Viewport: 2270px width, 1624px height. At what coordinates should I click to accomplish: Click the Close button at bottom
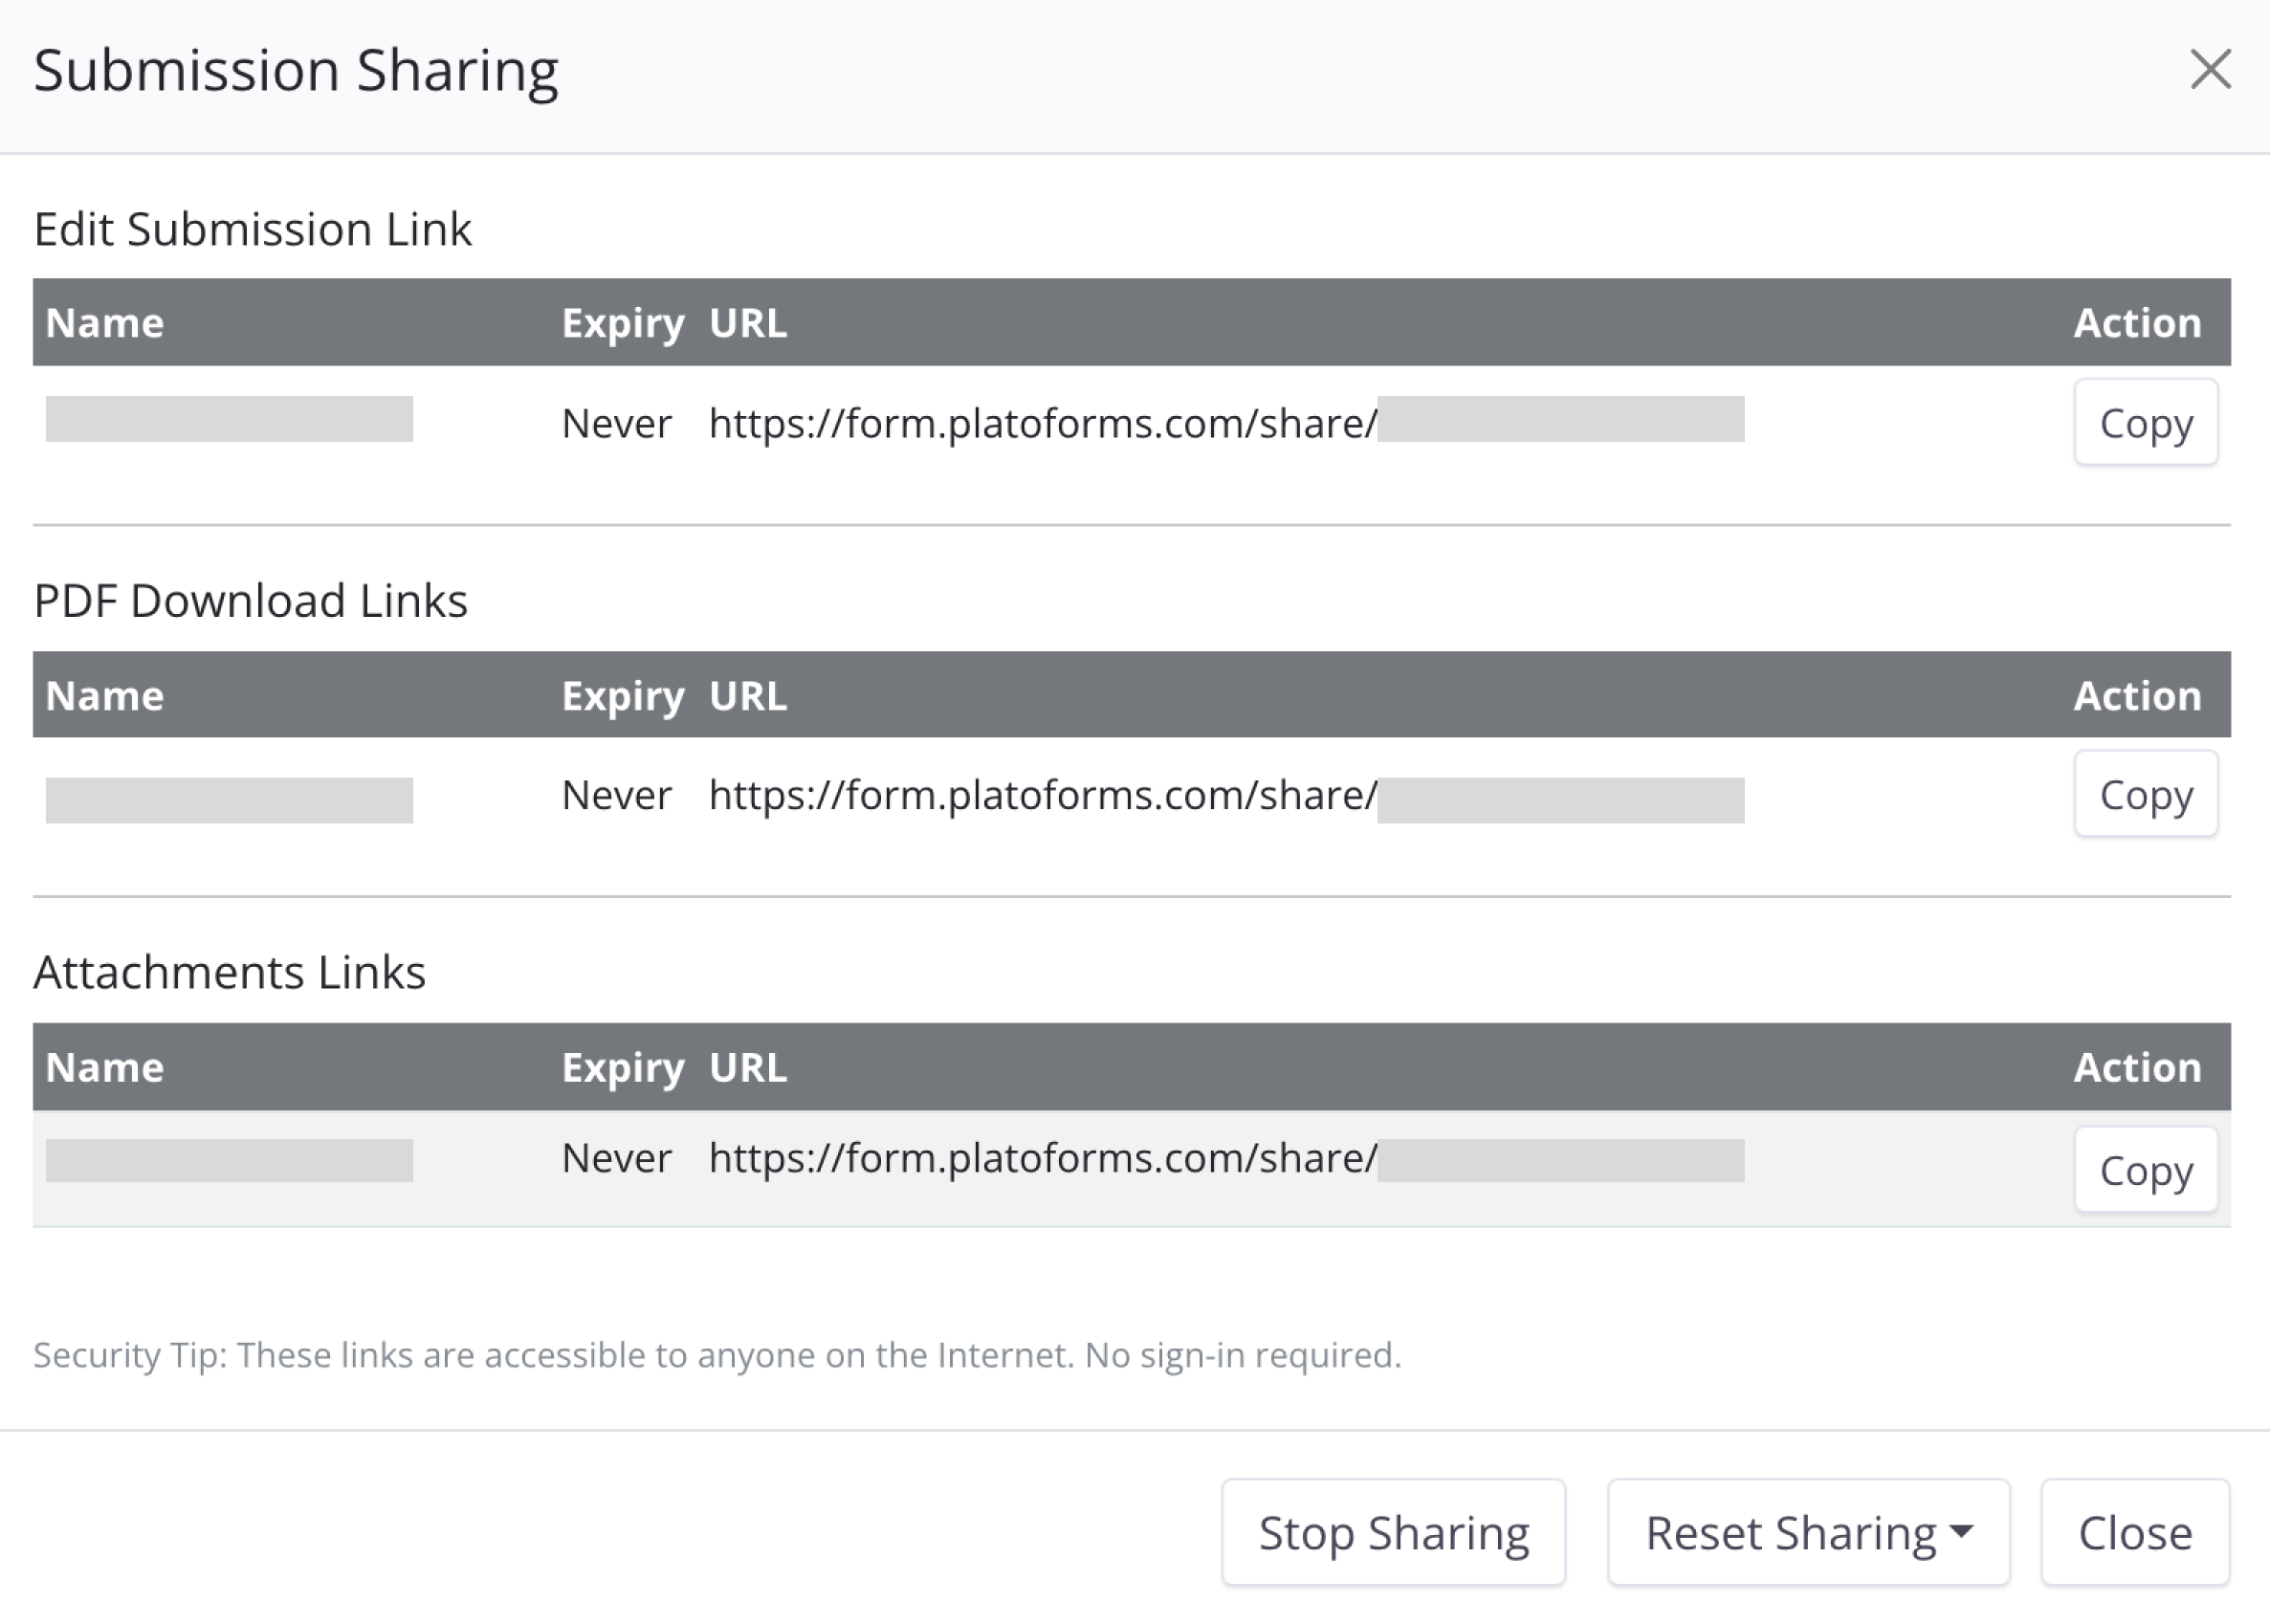[x=2135, y=1532]
